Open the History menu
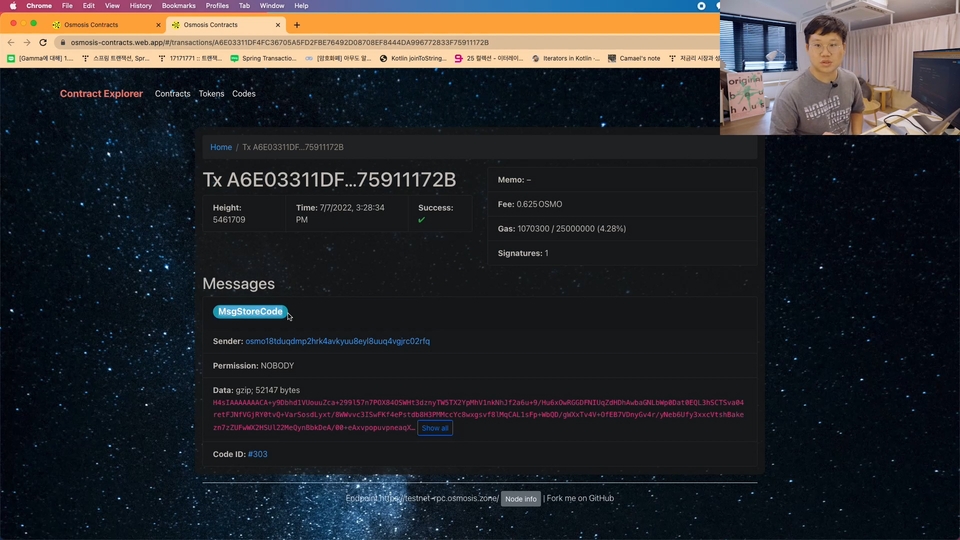The image size is (960, 540). [x=140, y=6]
